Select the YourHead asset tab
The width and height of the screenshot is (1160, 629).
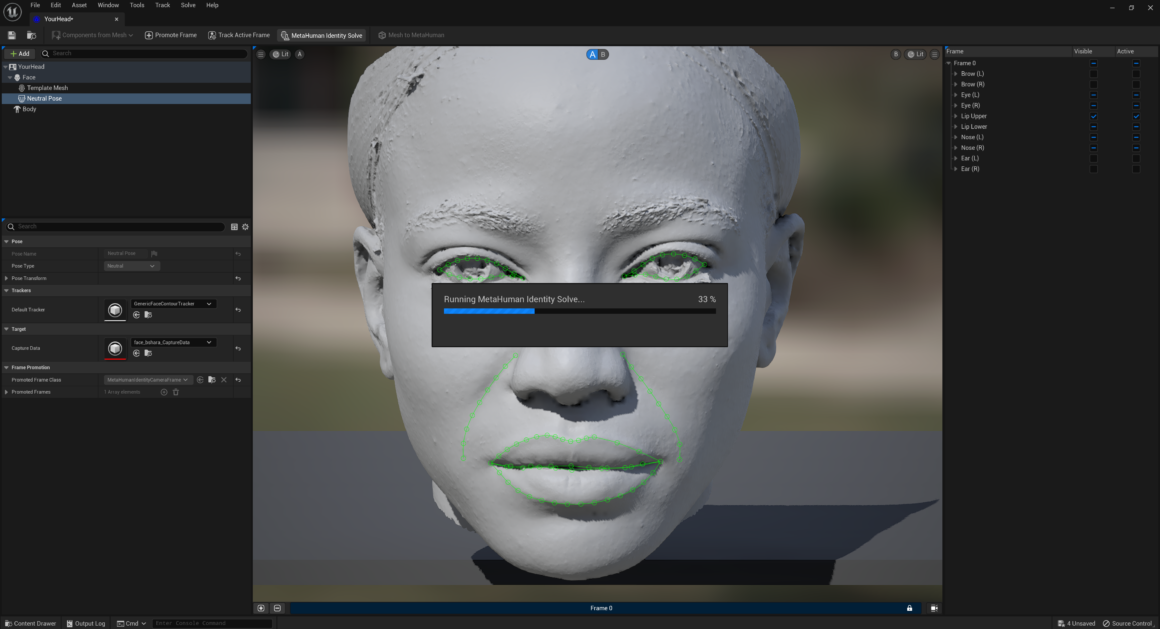pos(76,19)
